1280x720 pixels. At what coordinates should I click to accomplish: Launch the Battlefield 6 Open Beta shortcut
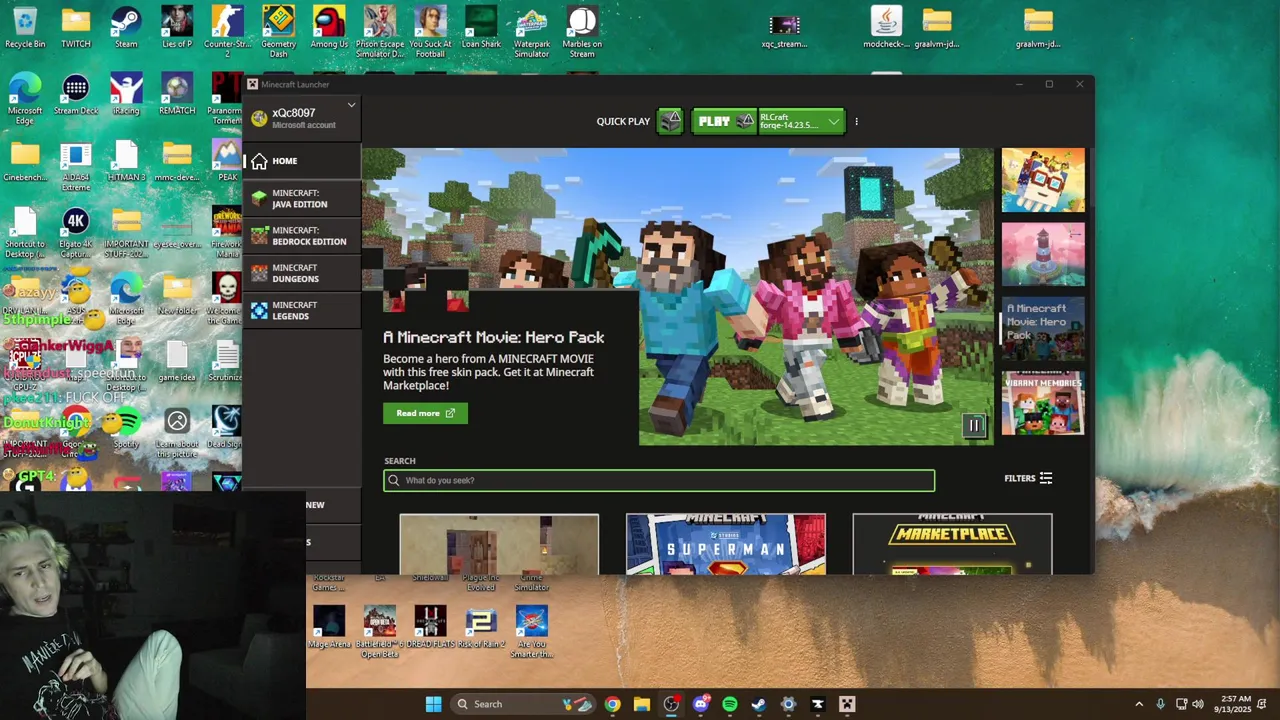click(380, 632)
